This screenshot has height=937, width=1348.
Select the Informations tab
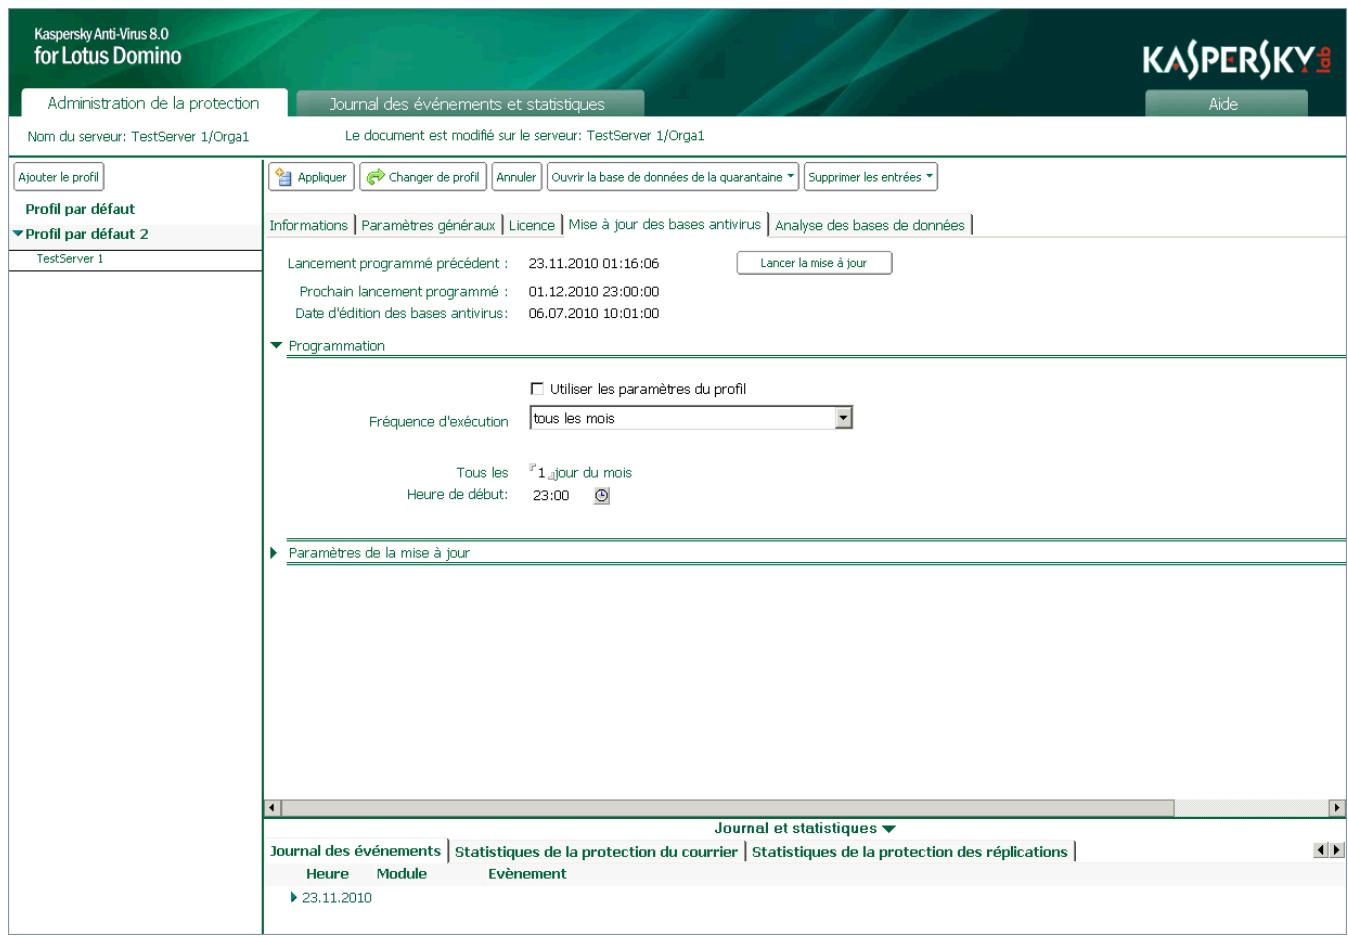click(x=308, y=225)
